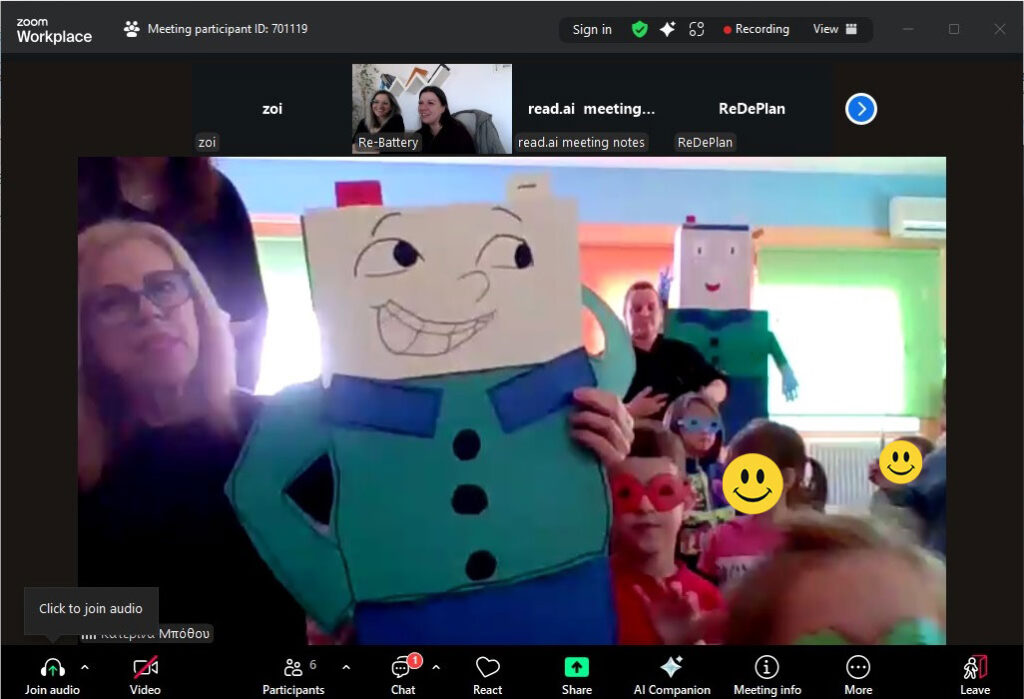Click the Sign in button

pos(592,29)
